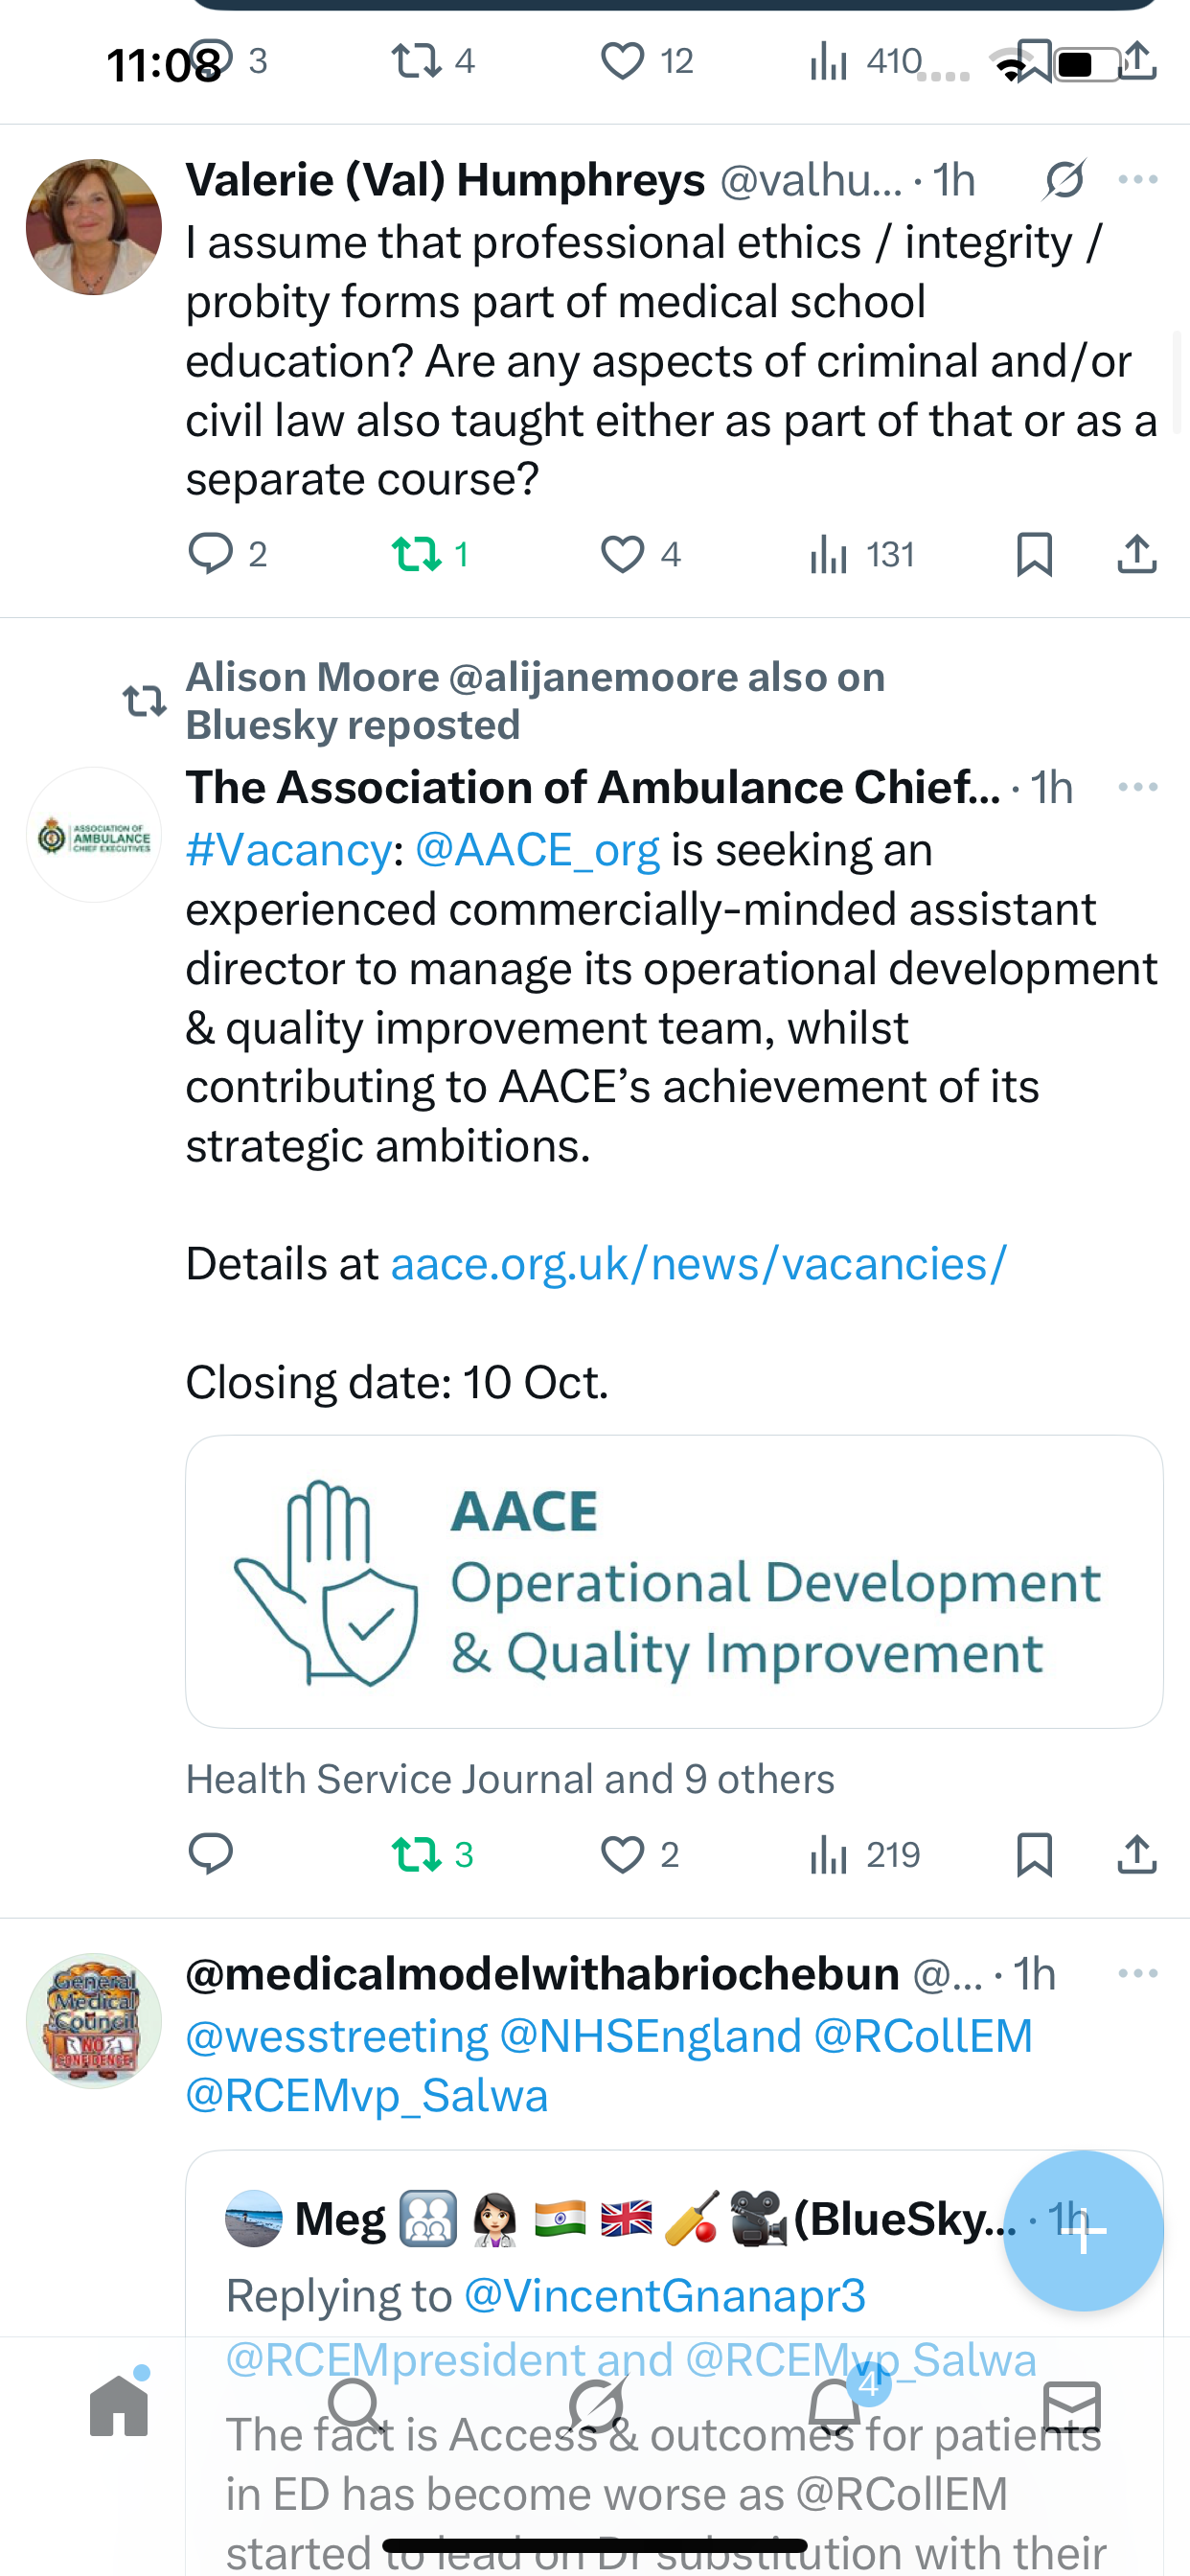
Task: Like Valerie Humphreys' tweet
Action: 622,553
